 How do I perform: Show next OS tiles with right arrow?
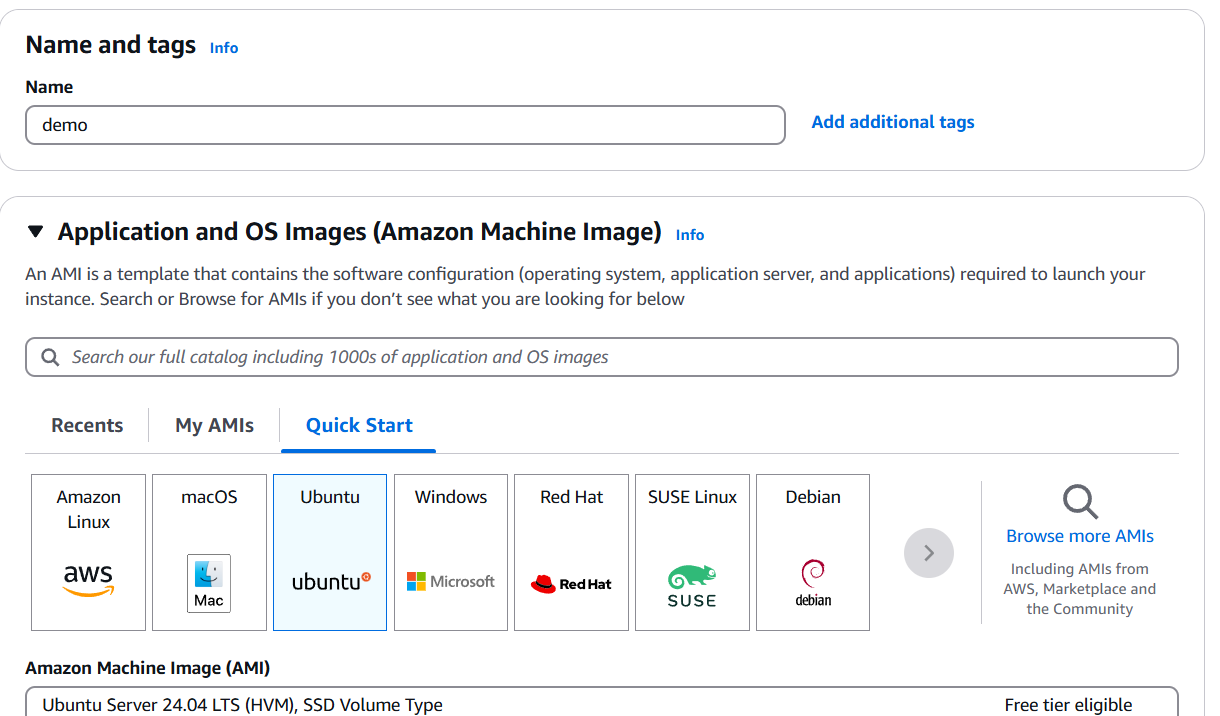[x=929, y=553]
